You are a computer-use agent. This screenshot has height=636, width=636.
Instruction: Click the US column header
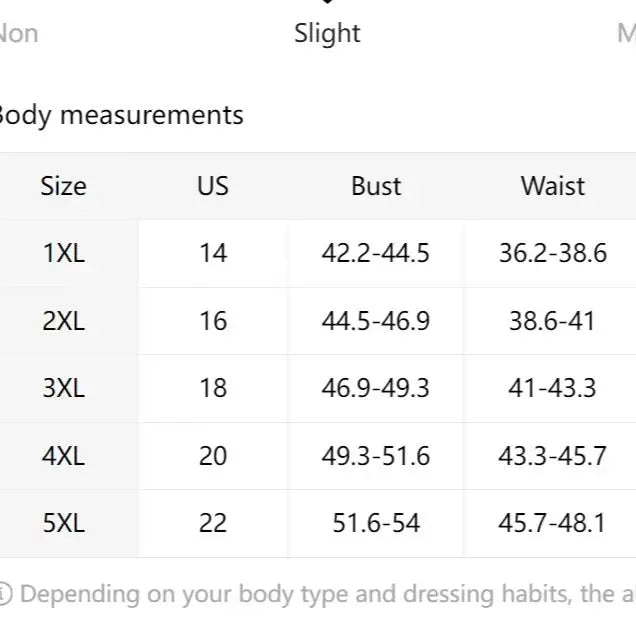click(x=213, y=186)
